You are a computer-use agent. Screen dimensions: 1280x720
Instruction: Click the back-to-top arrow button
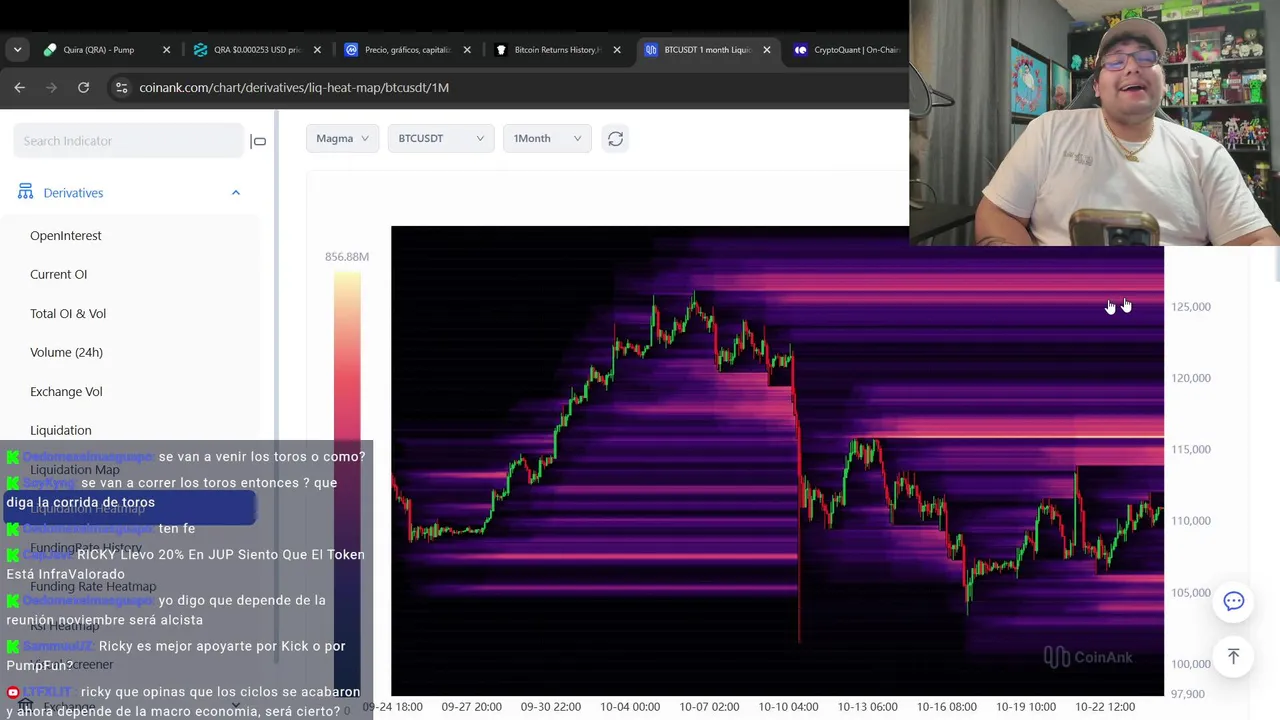(x=1234, y=656)
